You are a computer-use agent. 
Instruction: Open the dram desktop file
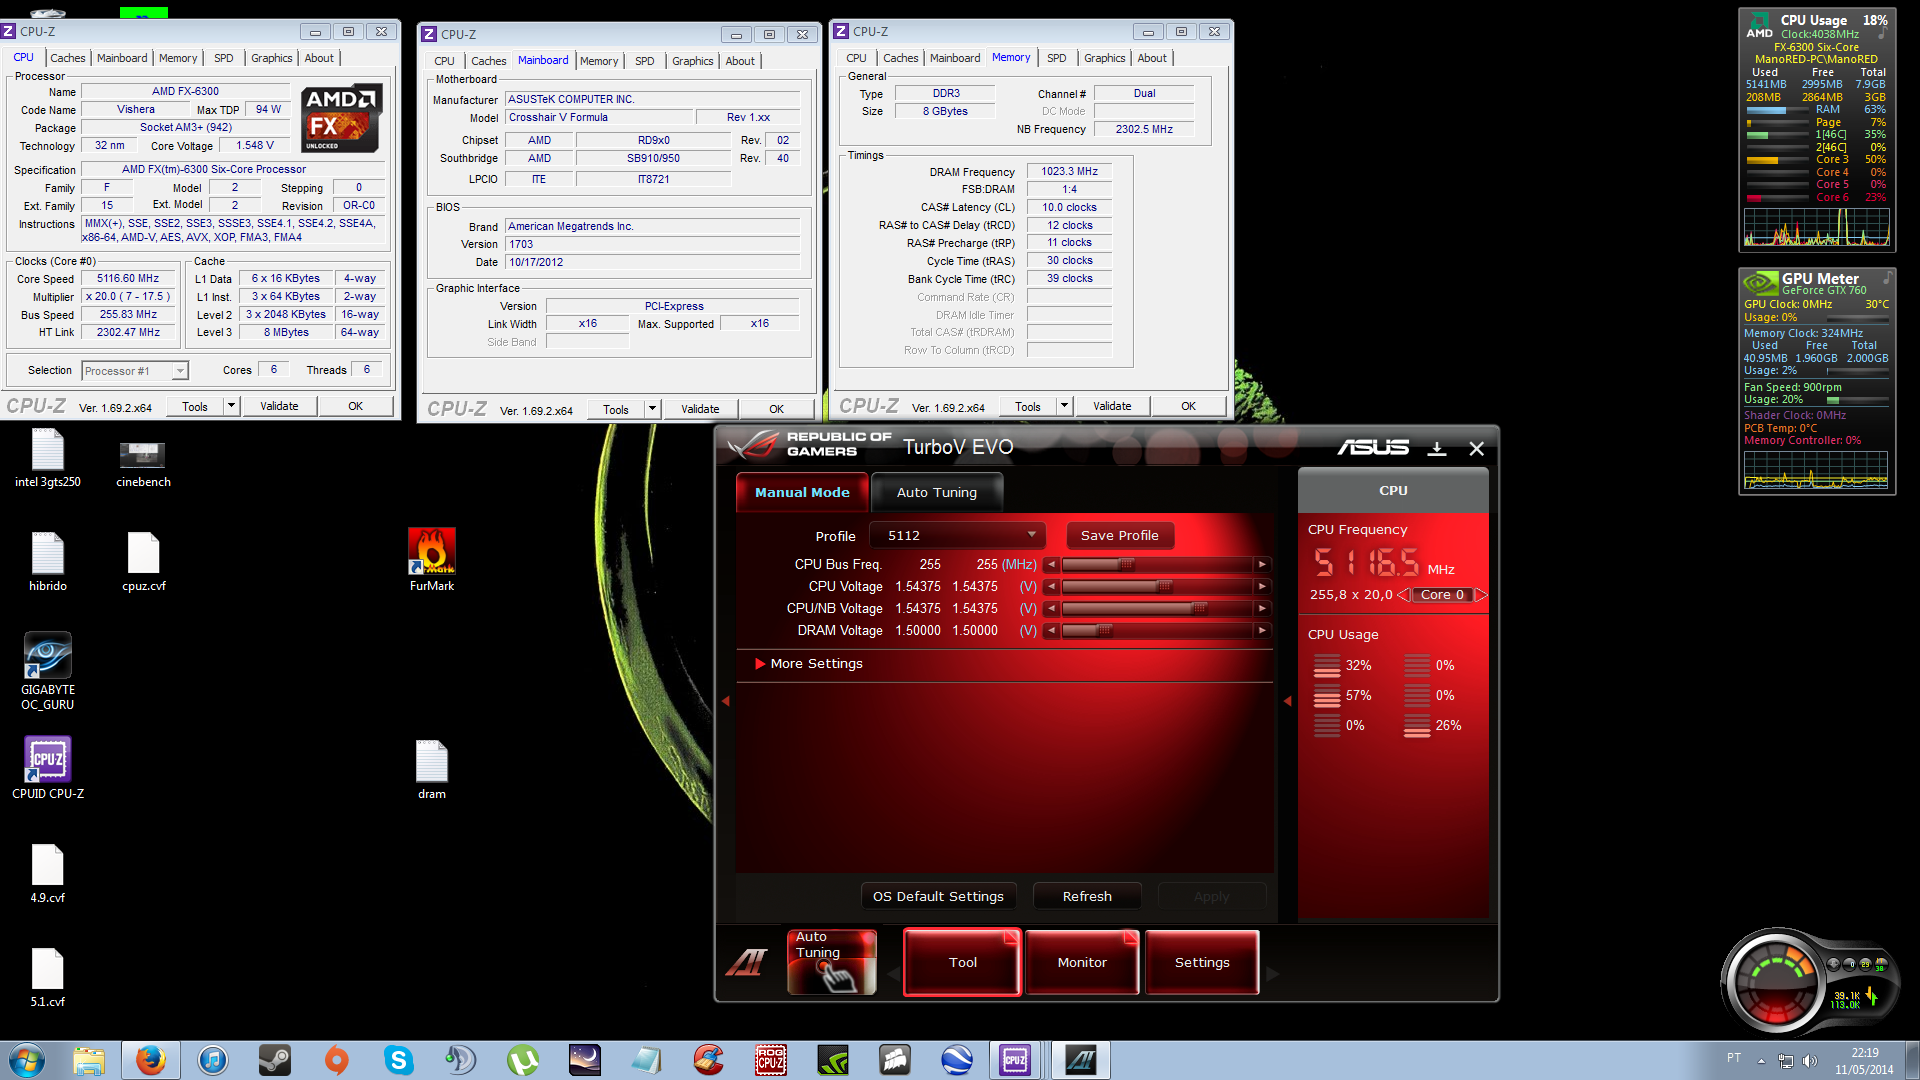(x=431, y=770)
